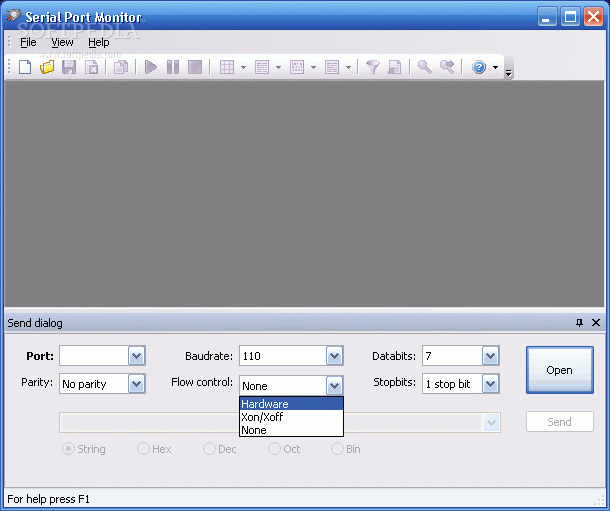Collapse the Flow control dropdown arrow
610x511 pixels.
click(335, 386)
